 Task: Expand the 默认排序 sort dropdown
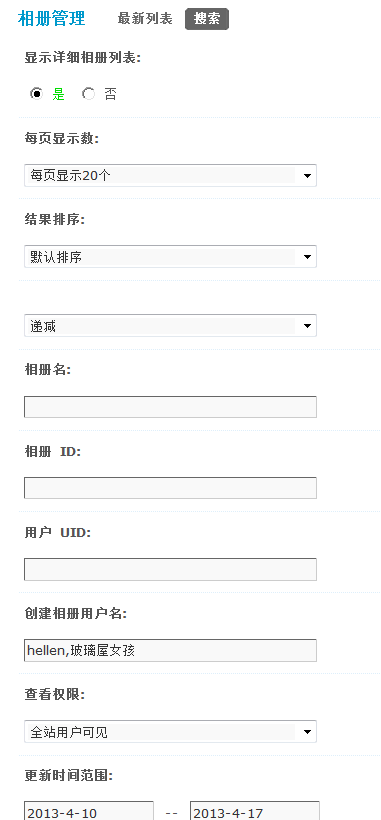170,257
